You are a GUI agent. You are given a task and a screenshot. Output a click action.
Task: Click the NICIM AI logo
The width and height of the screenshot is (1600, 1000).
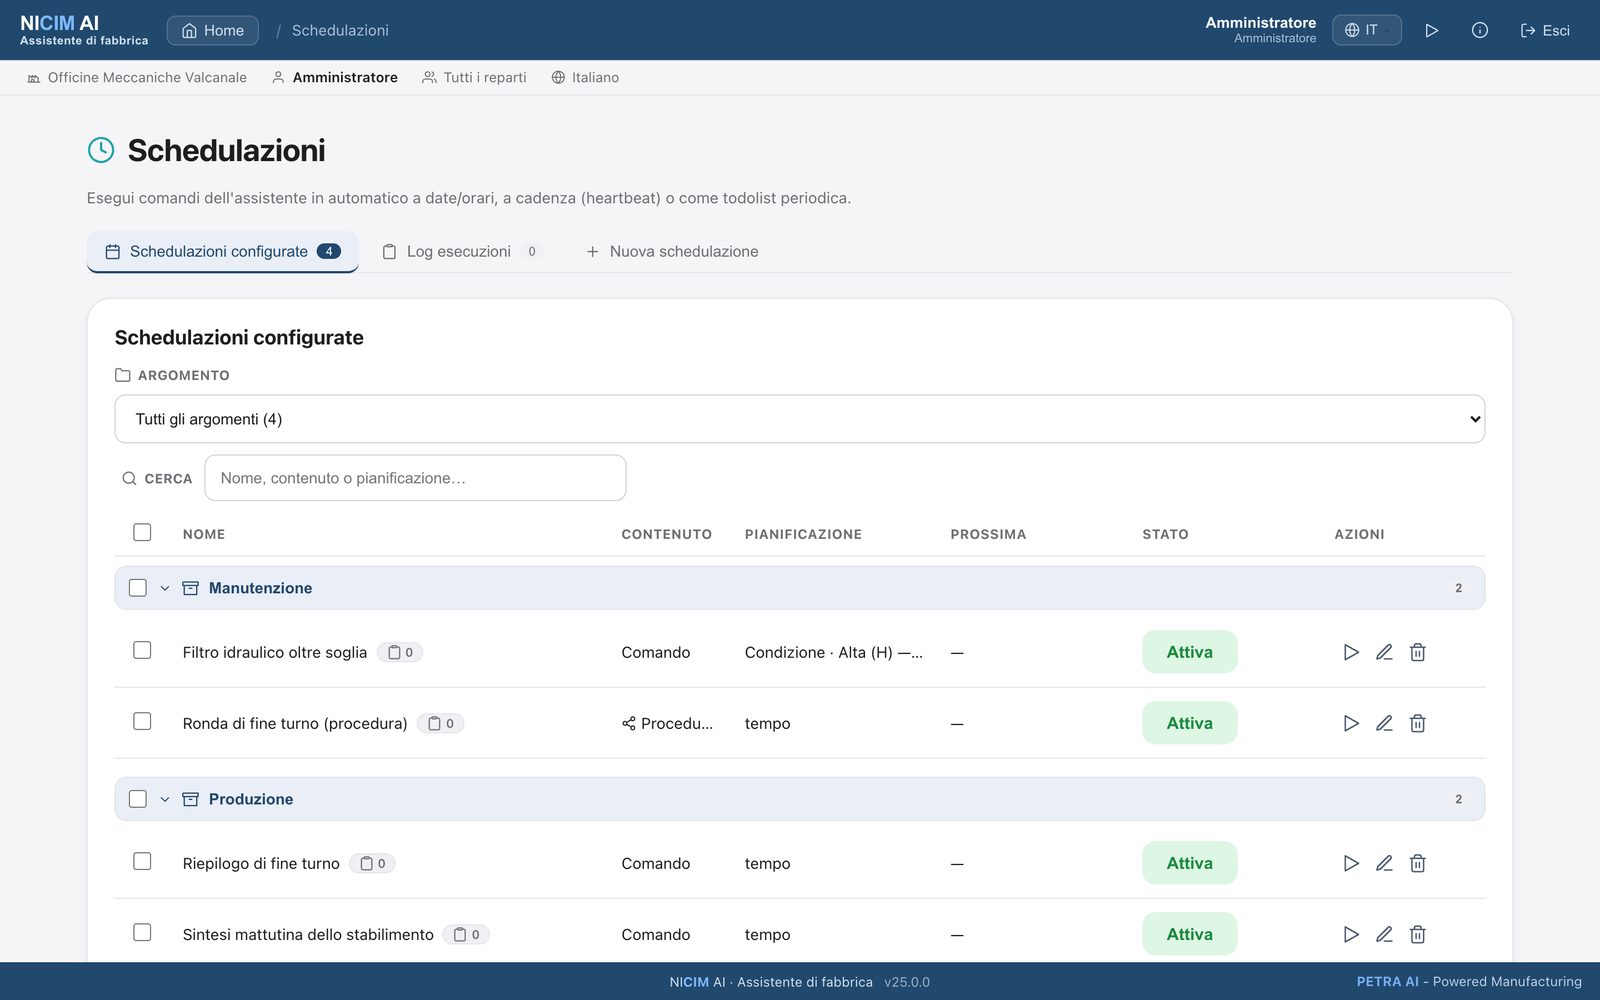[x=84, y=30]
